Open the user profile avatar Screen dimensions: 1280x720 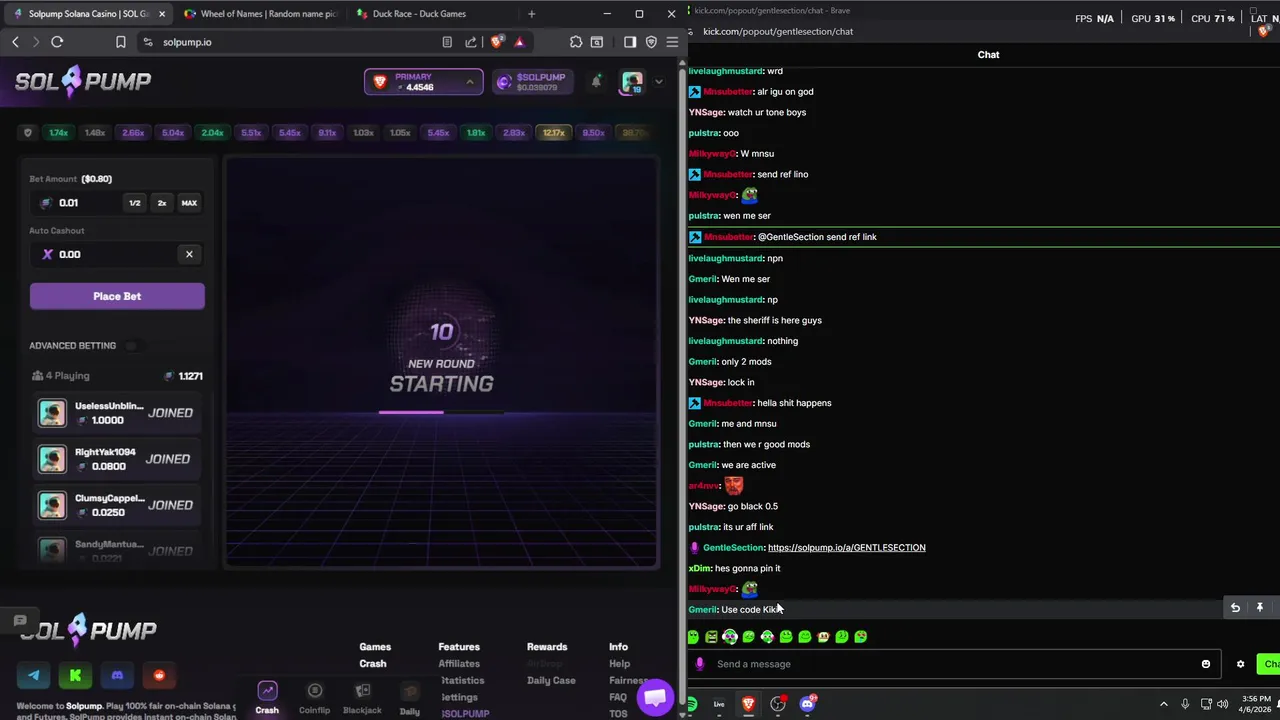(x=632, y=82)
